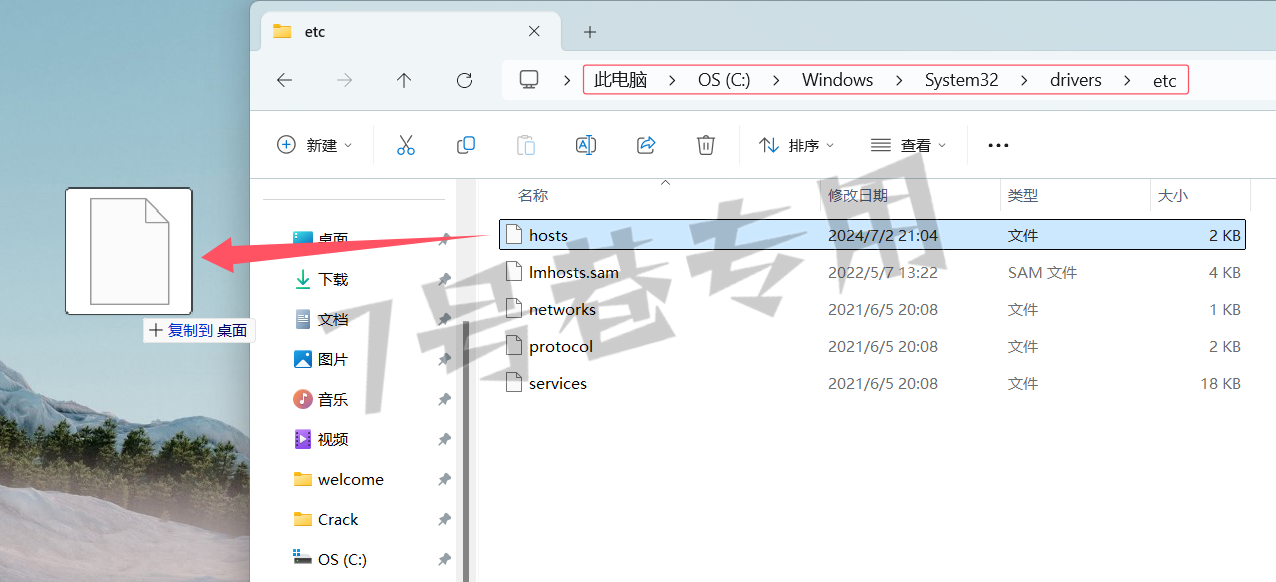
Task: Open the 新建 dropdown menu
Action: click(x=314, y=145)
